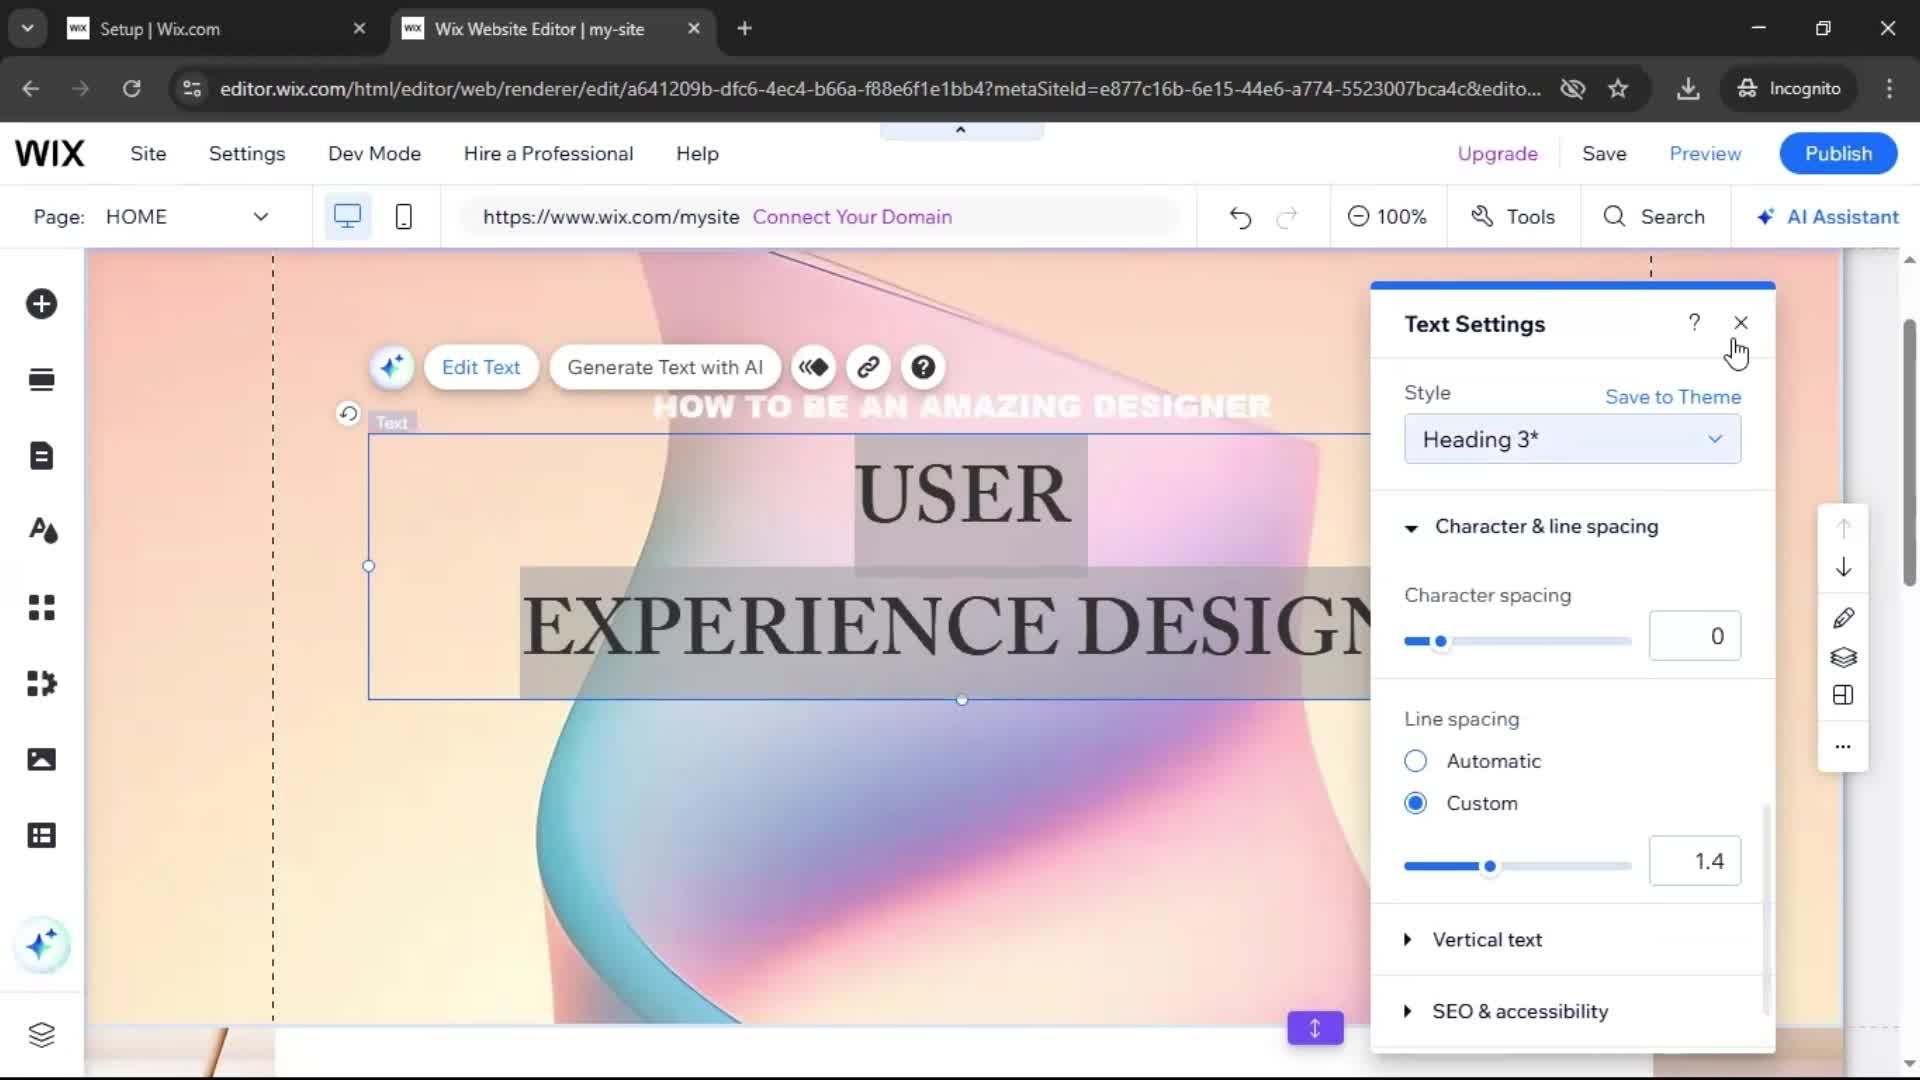The image size is (1920, 1080).
Task: Open the 100% zoom control
Action: coord(1387,217)
